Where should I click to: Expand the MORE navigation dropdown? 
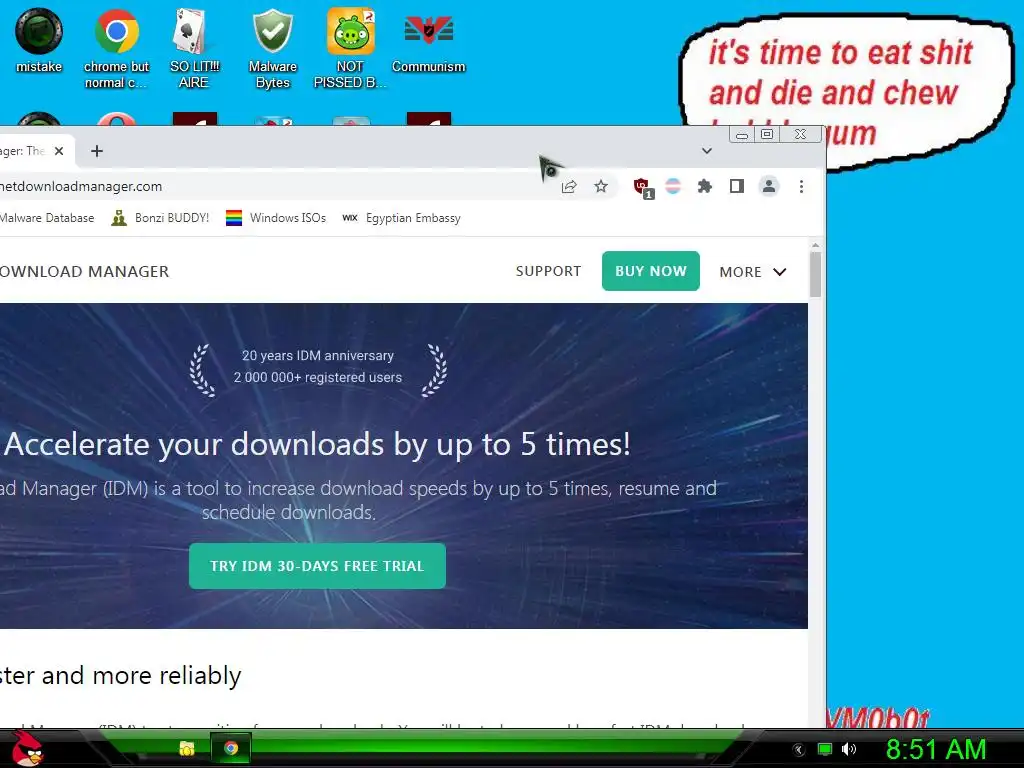pos(752,272)
